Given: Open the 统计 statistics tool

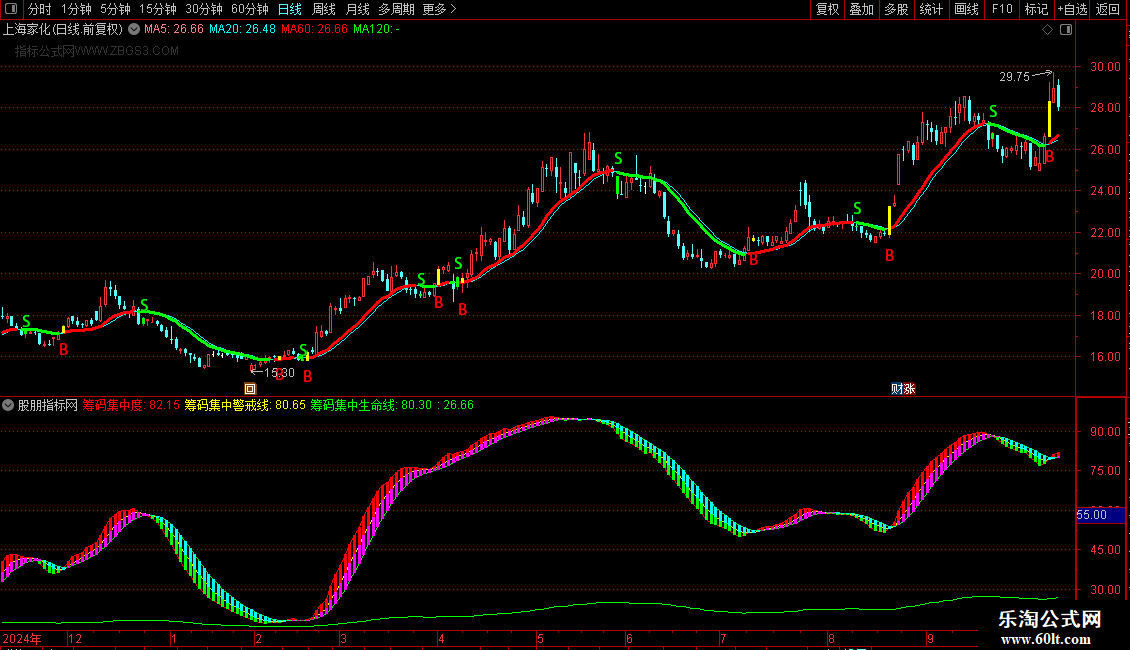Looking at the screenshot, I should click(x=931, y=9).
